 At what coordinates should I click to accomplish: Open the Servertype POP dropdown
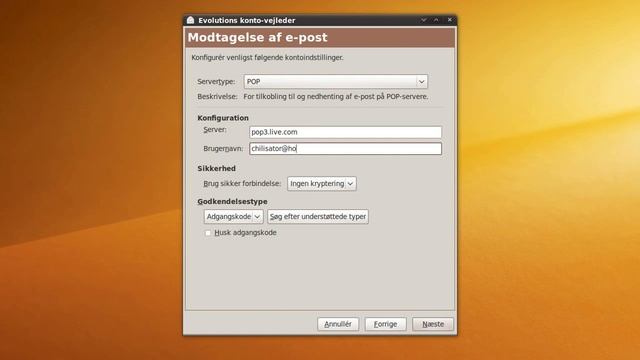click(336, 82)
